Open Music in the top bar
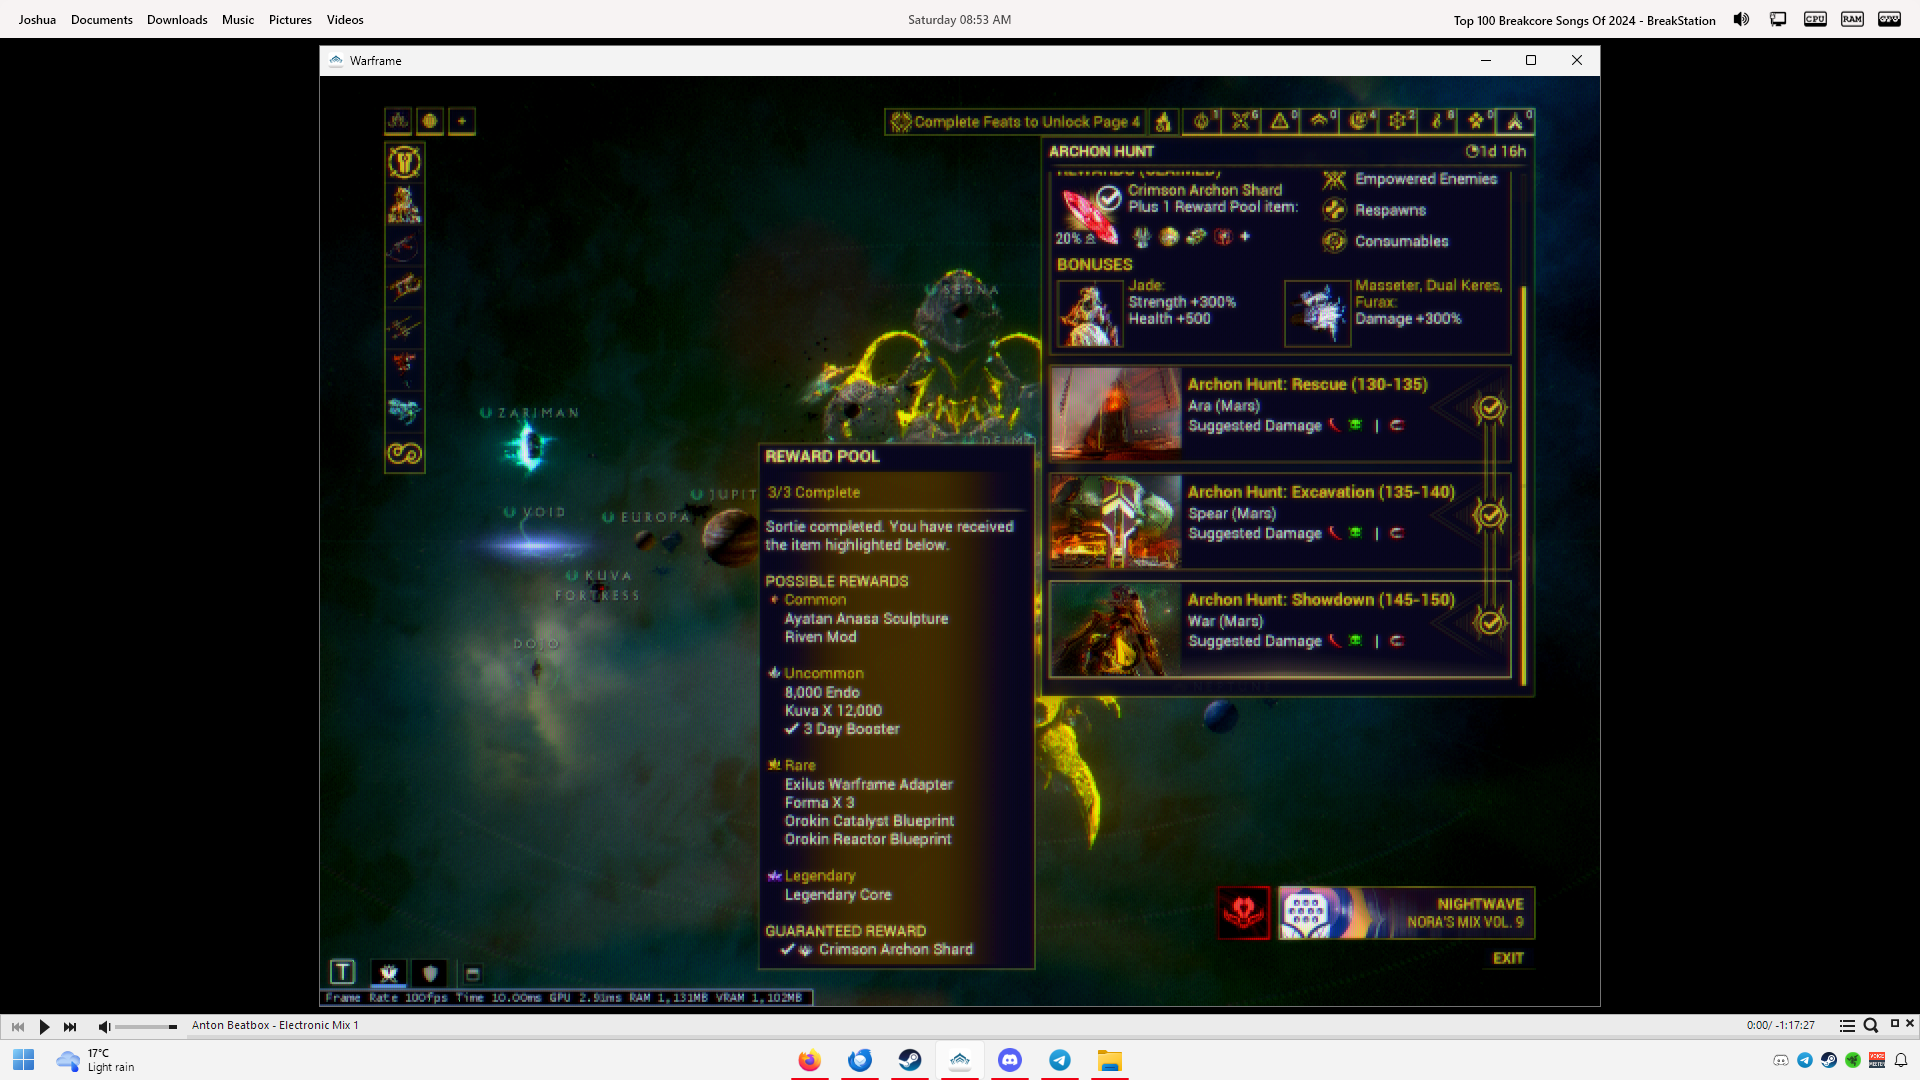The width and height of the screenshot is (1920, 1080). coord(238,19)
